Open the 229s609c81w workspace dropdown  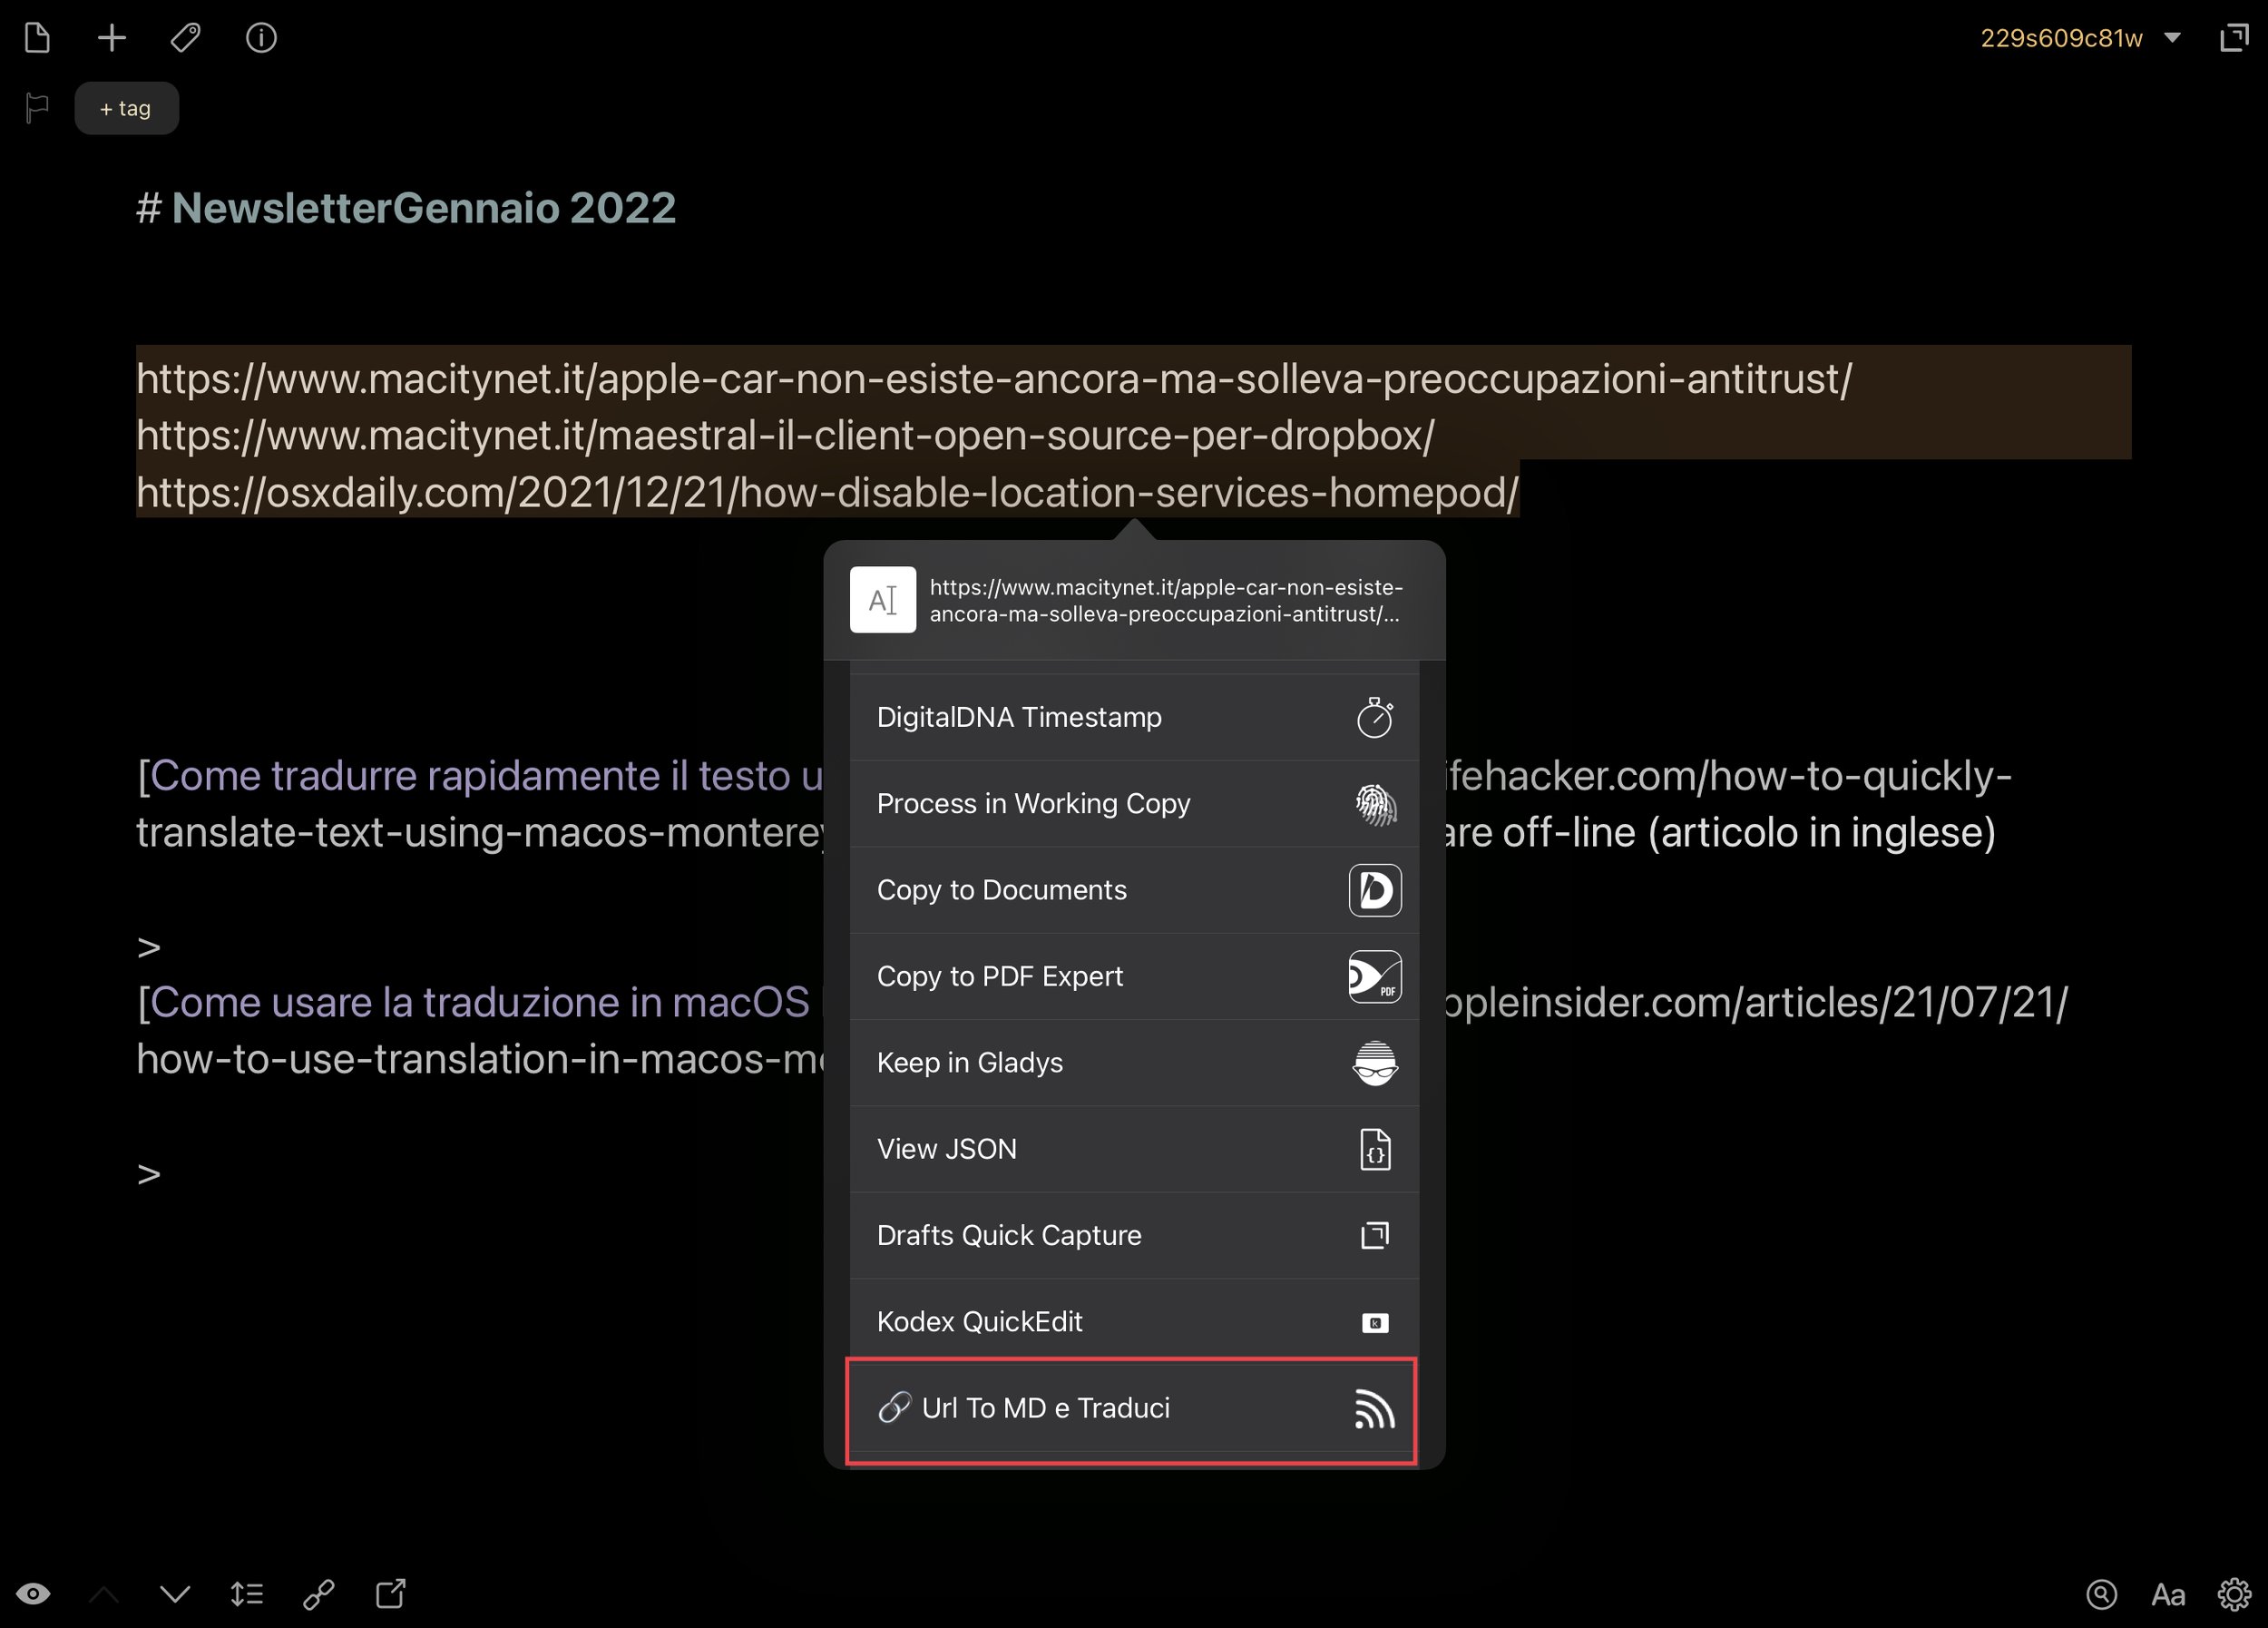click(2079, 38)
